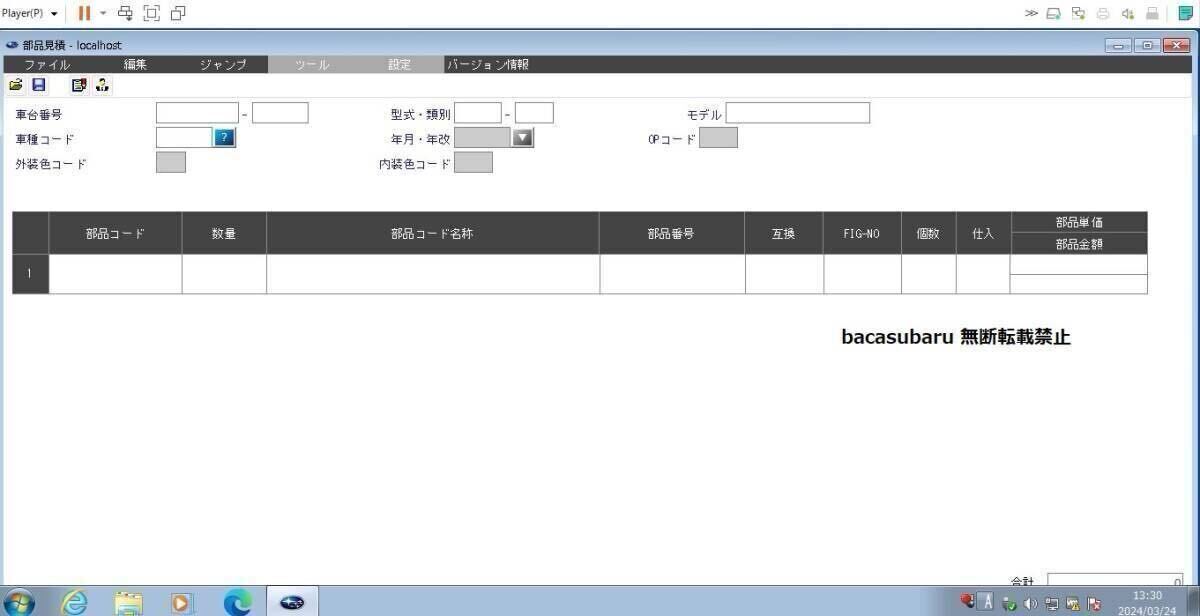This screenshot has width=1200, height=616.
Task: Click the 部品単価 header label
Action: (1079, 222)
